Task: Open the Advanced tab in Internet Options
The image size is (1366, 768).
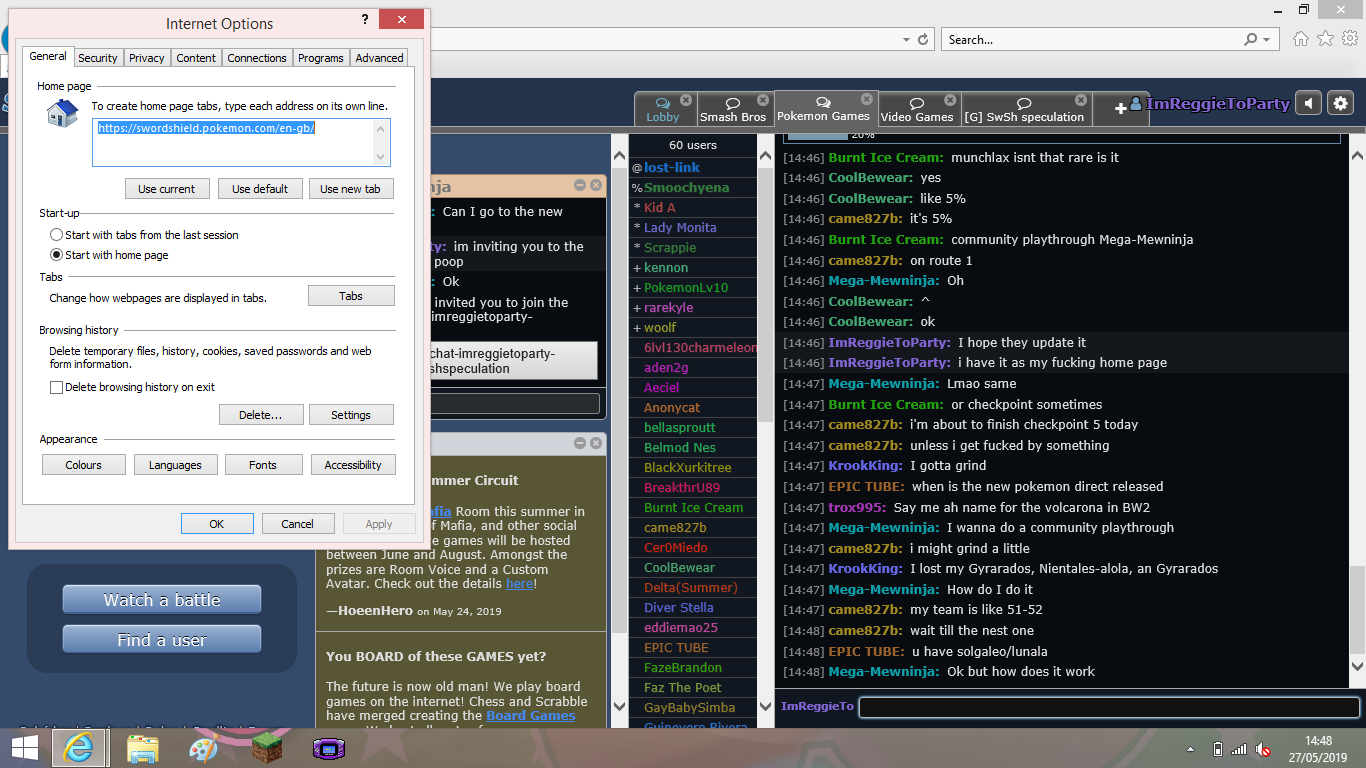Action: 380,58
